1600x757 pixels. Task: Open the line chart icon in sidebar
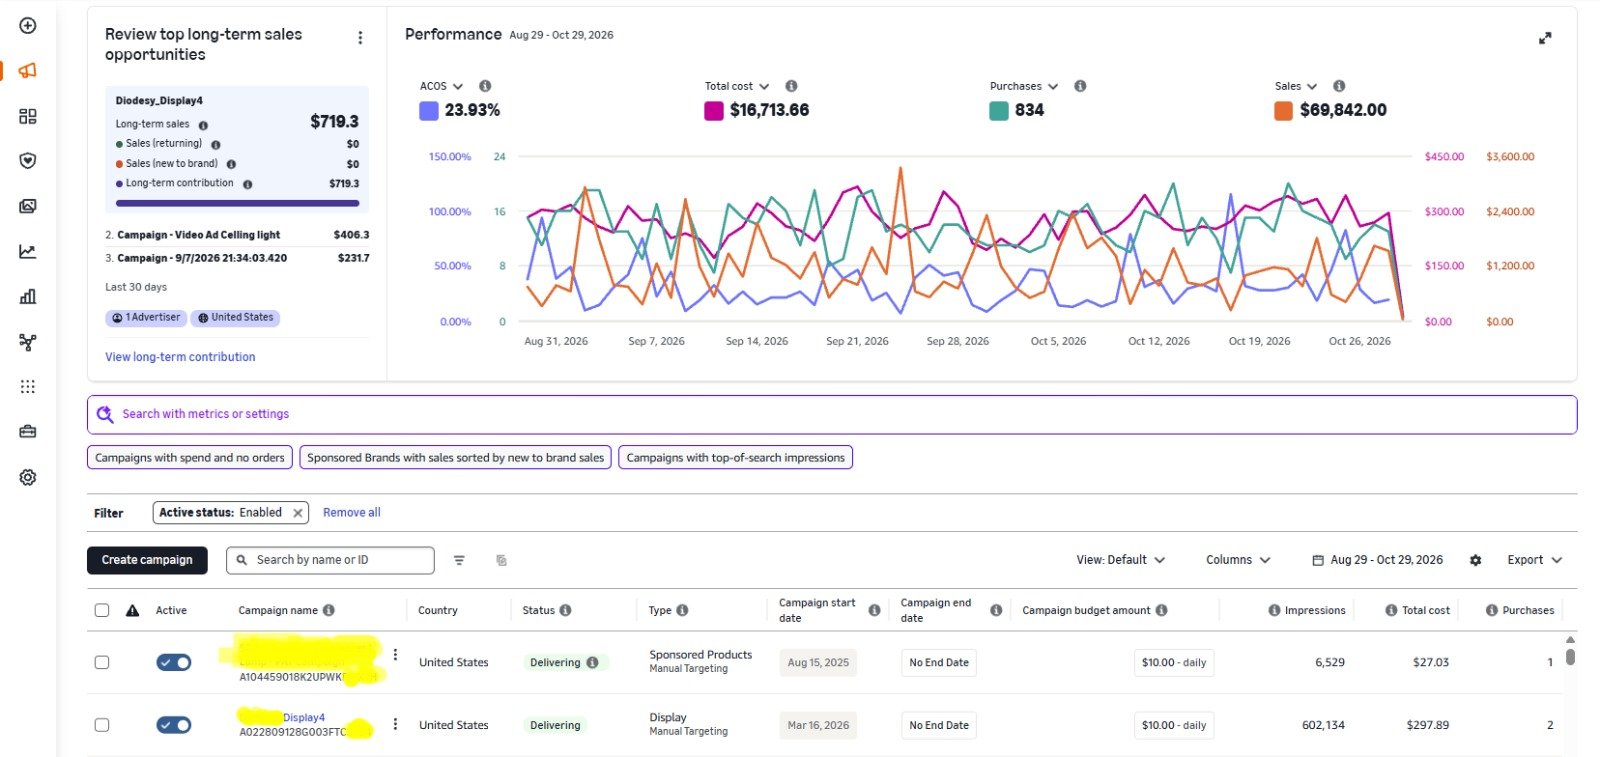click(28, 251)
